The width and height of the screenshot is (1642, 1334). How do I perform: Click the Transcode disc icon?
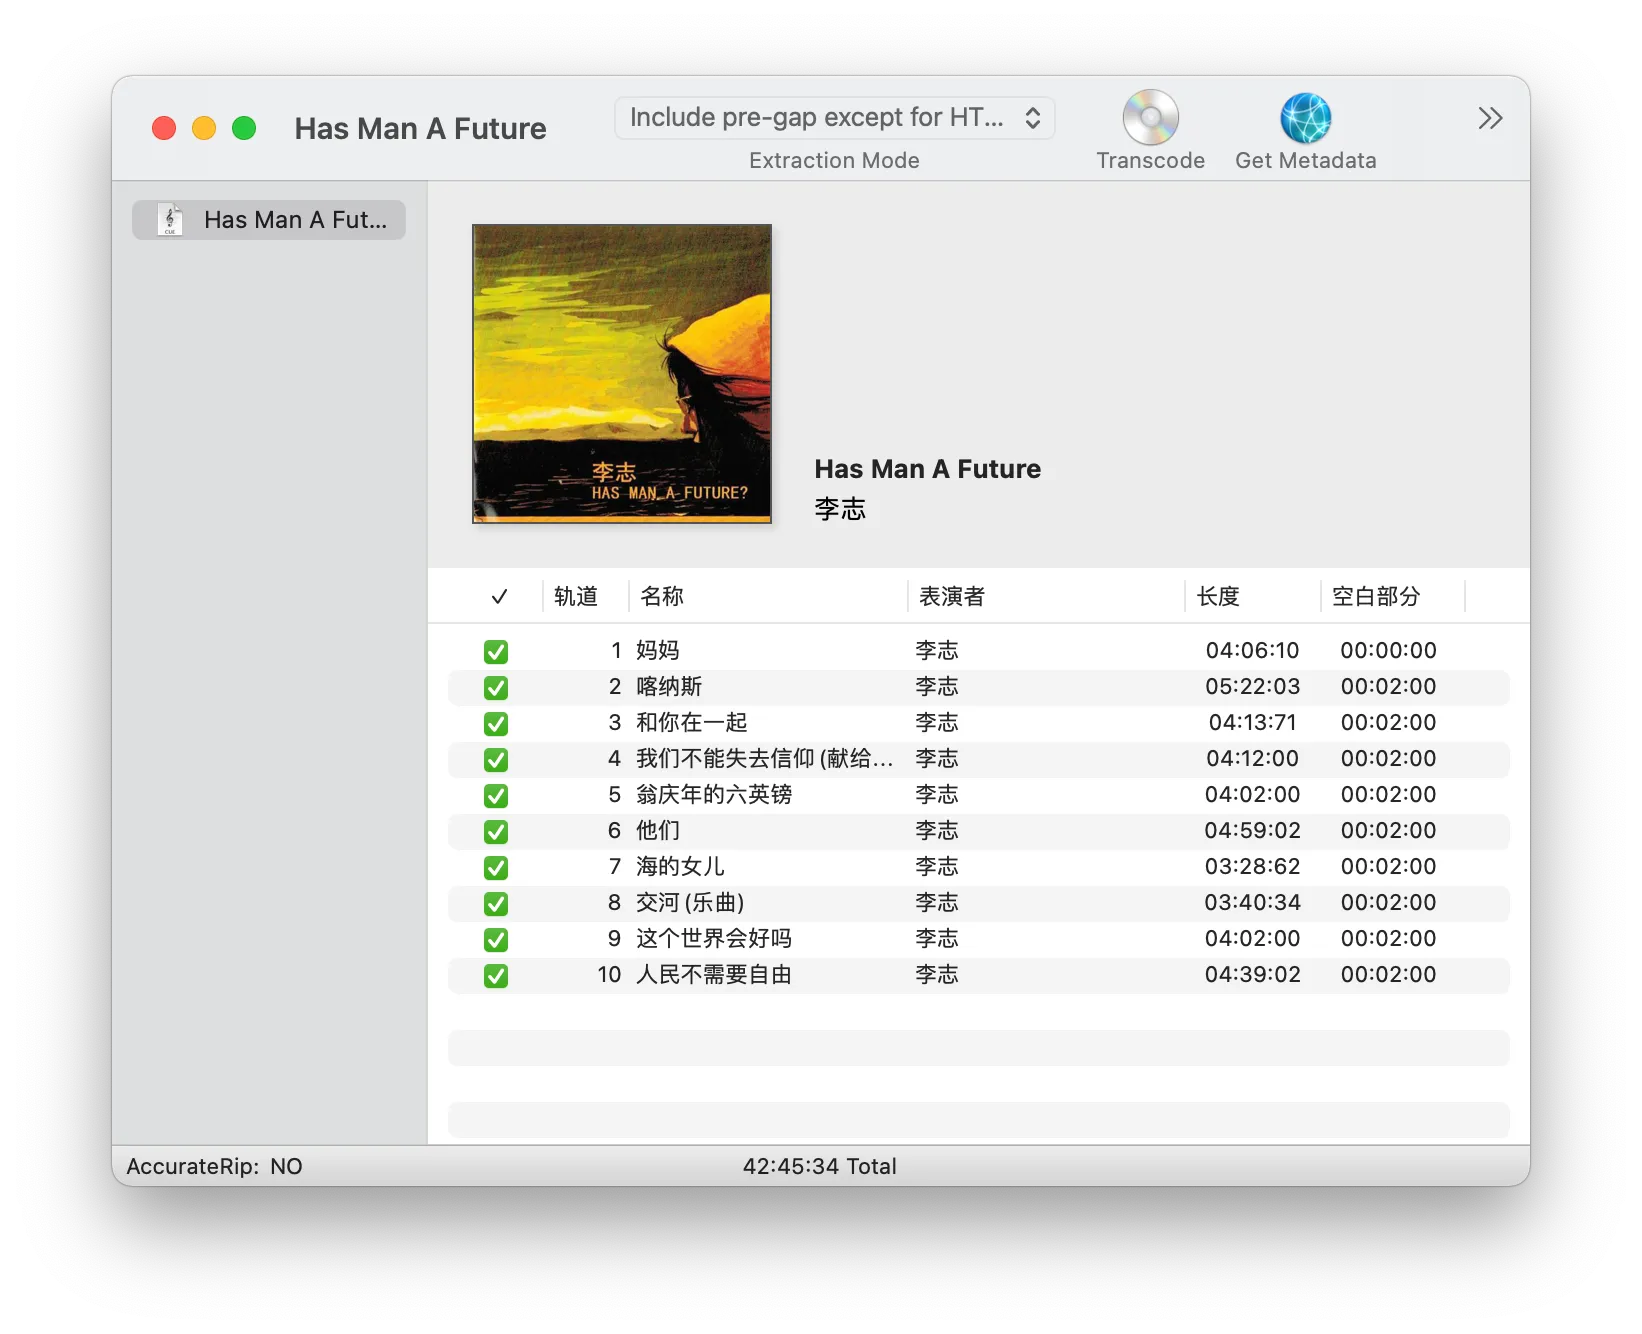1150,118
